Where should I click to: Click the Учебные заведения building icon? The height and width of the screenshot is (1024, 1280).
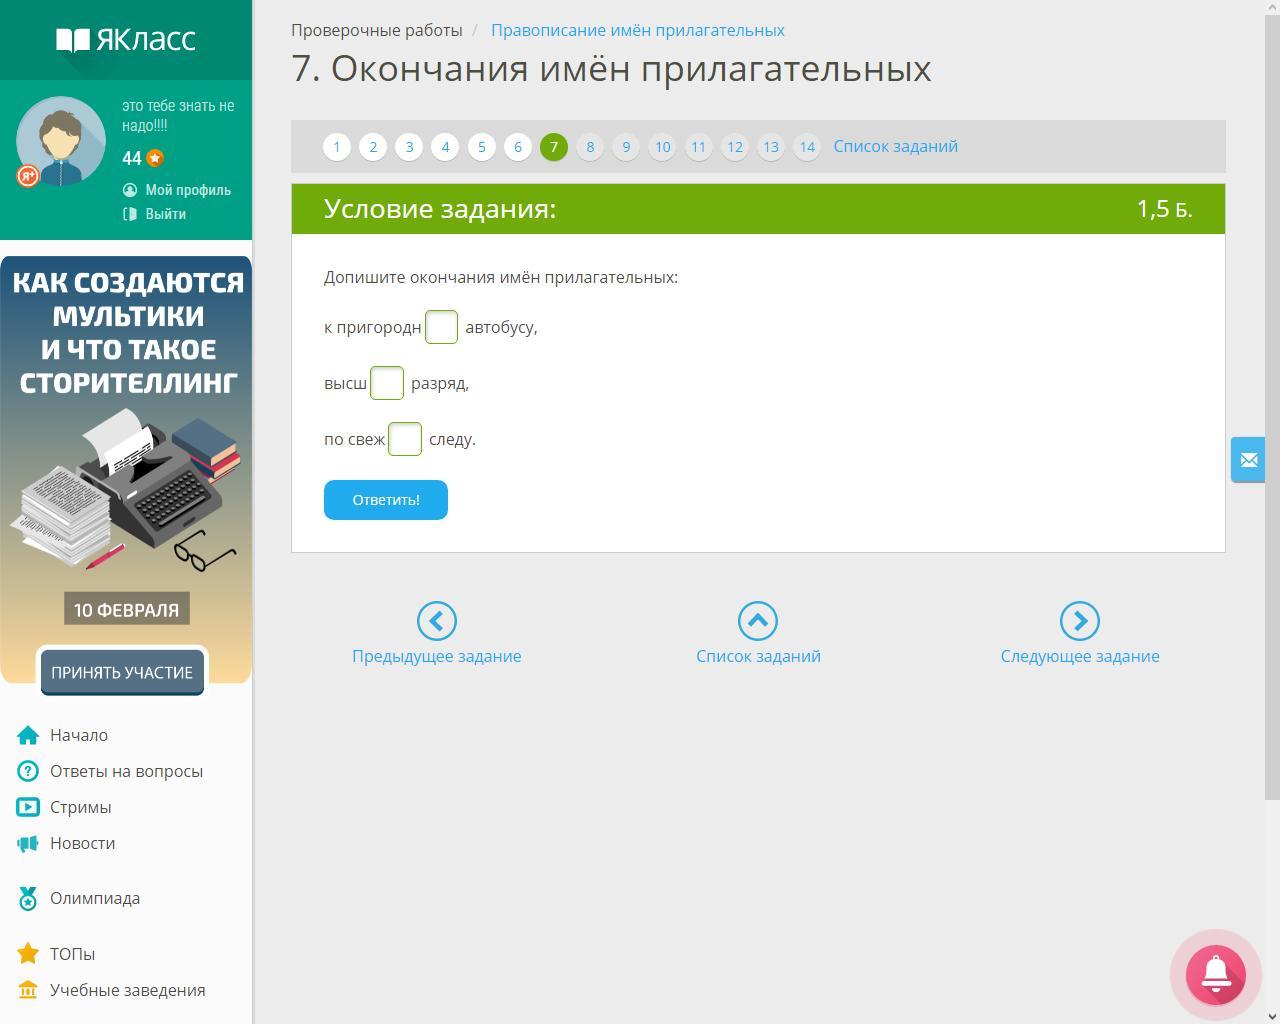coord(28,990)
